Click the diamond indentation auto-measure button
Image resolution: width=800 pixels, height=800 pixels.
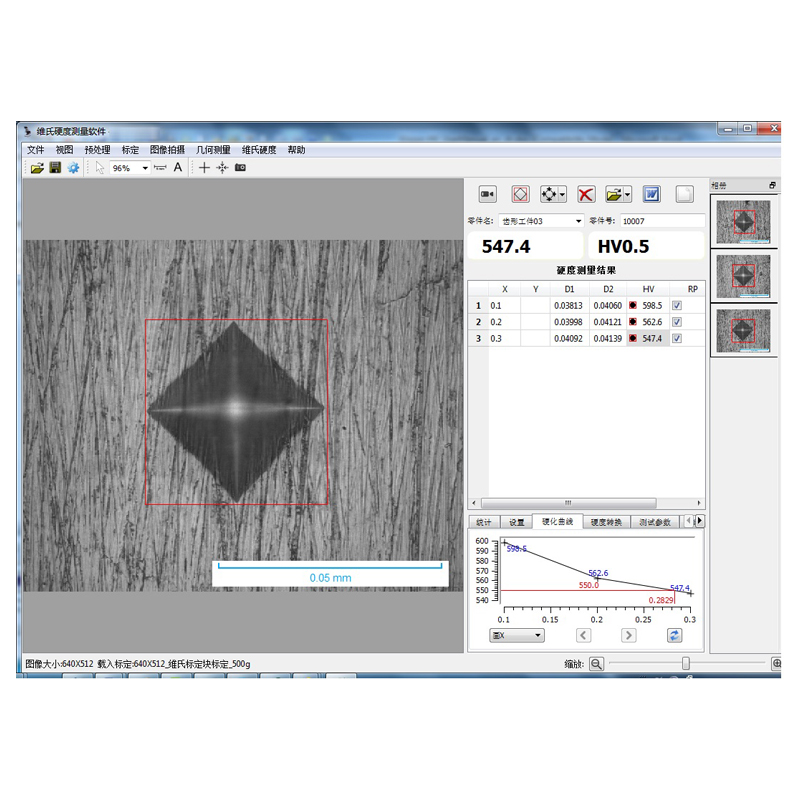(x=520, y=194)
